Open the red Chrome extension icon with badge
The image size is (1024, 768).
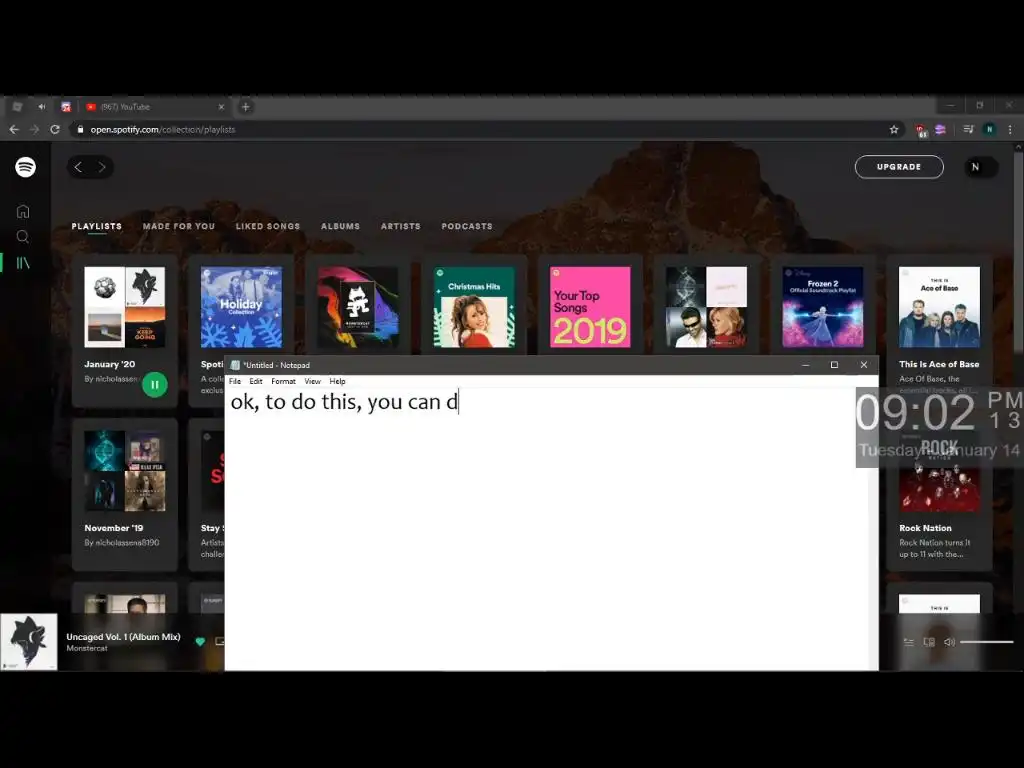tap(921, 130)
